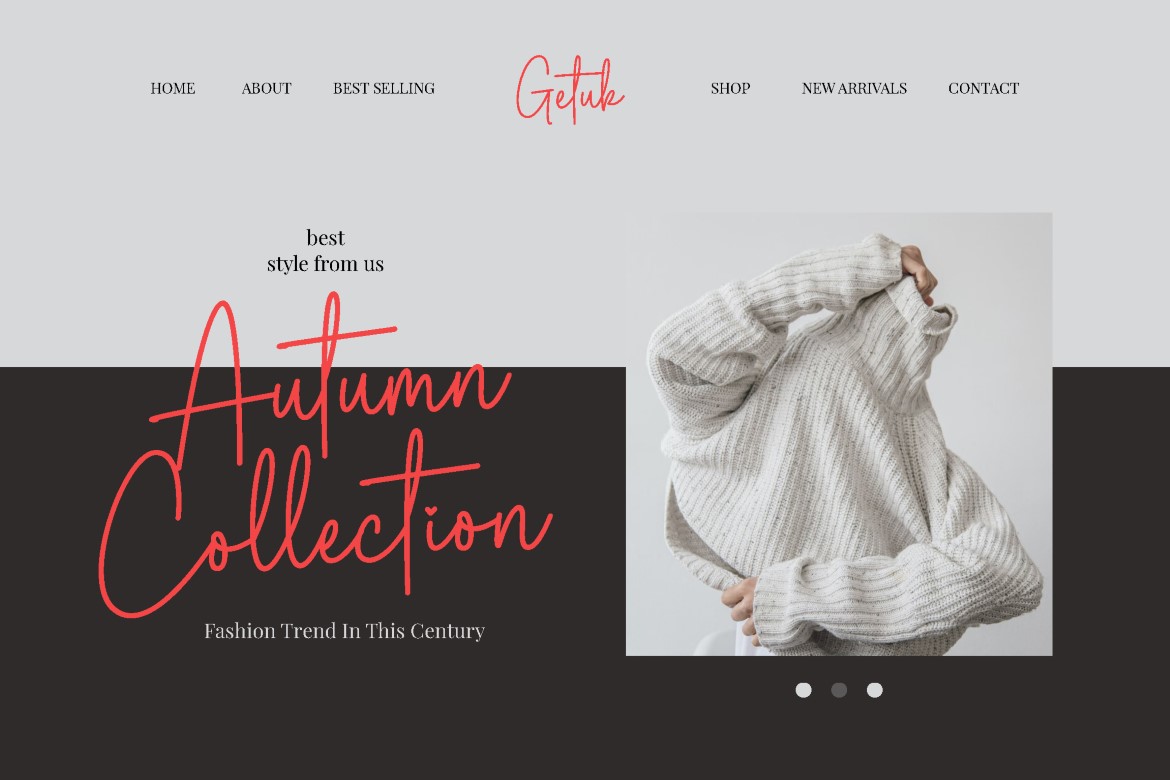Click the Fashion Trend In This Century tagline
The height and width of the screenshot is (780, 1170).
click(344, 631)
